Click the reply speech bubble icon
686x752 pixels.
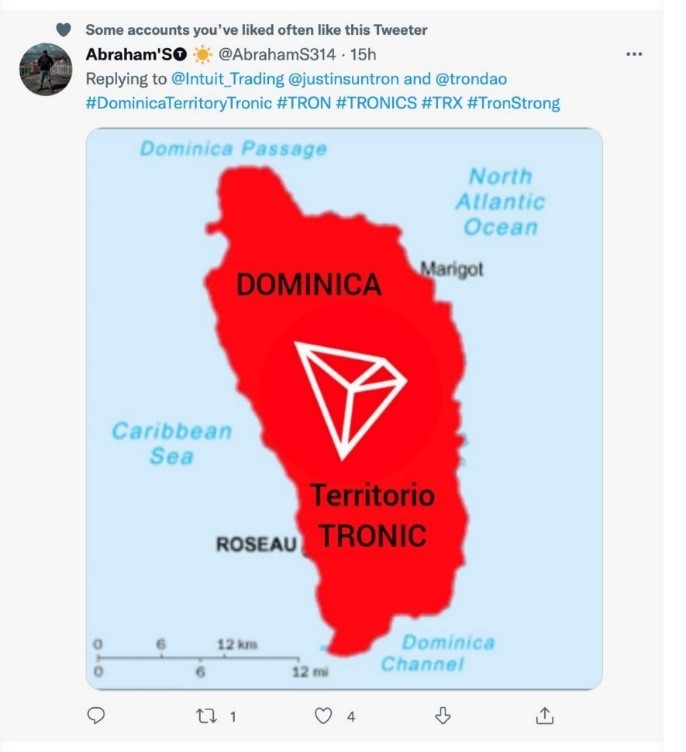click(x=97, y=715)
